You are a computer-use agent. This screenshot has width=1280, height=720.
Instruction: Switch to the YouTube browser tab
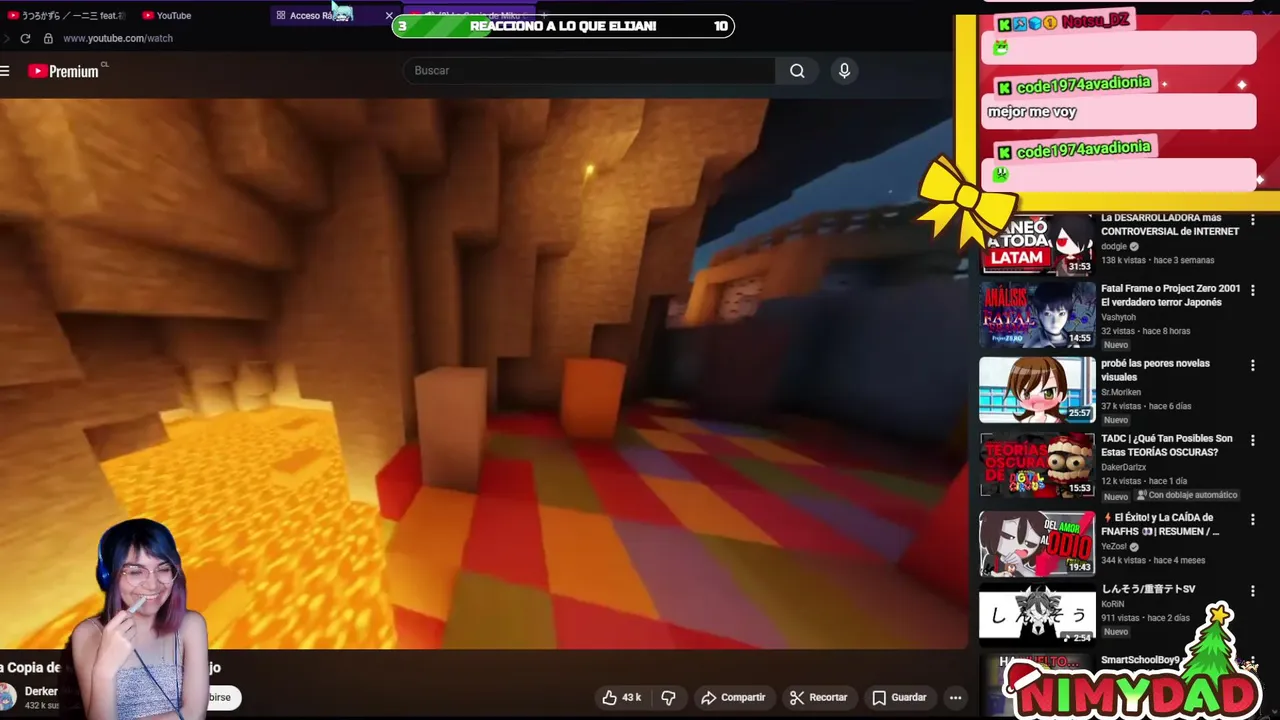click(167, 15)
